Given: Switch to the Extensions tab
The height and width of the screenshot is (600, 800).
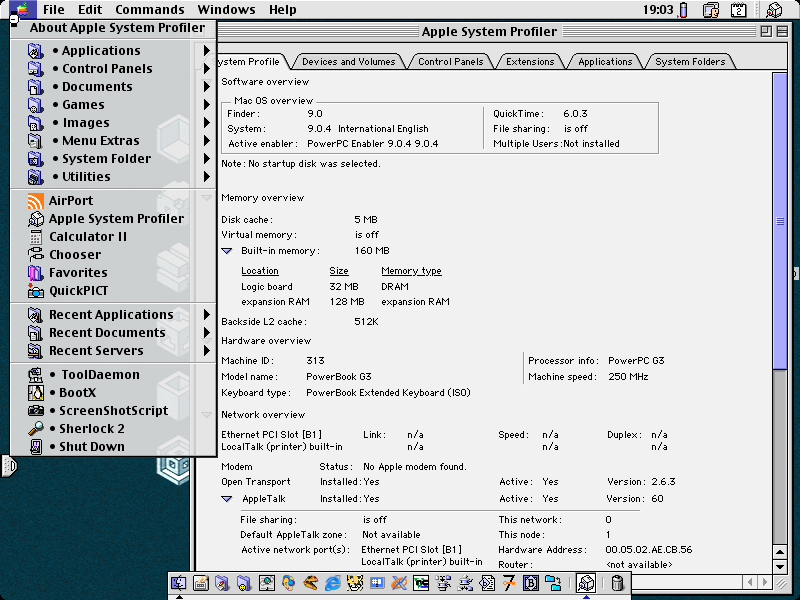Looking at the screenshot, I should [x=530, y=62].
